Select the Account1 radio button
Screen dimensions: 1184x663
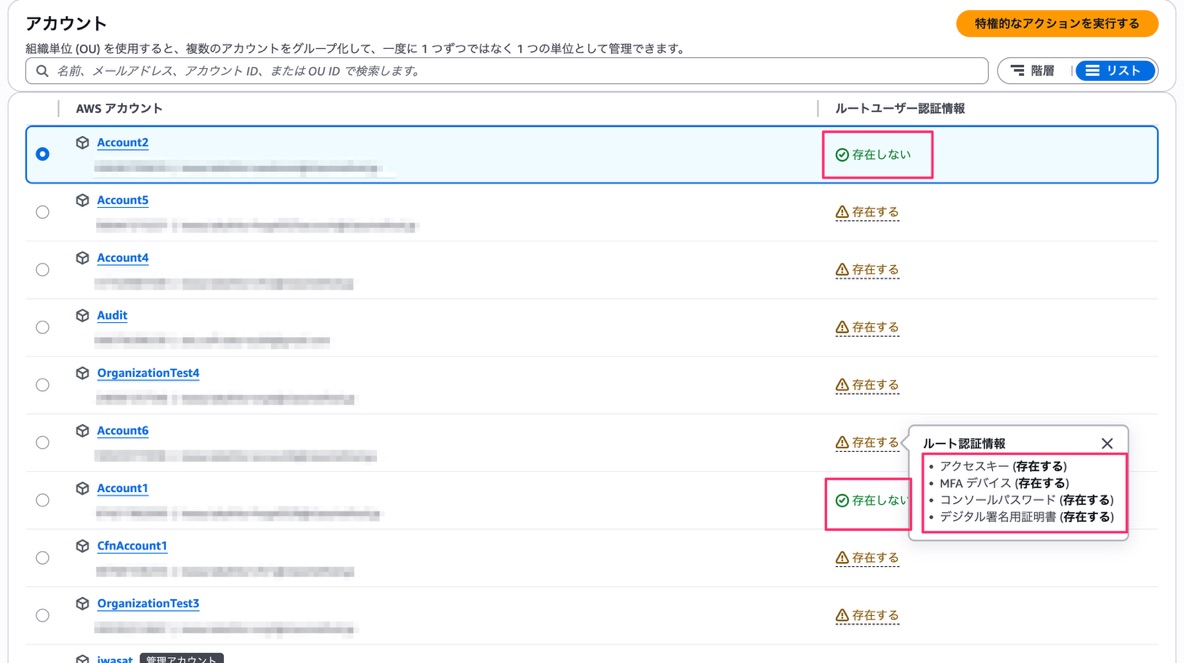click(42, 500)
